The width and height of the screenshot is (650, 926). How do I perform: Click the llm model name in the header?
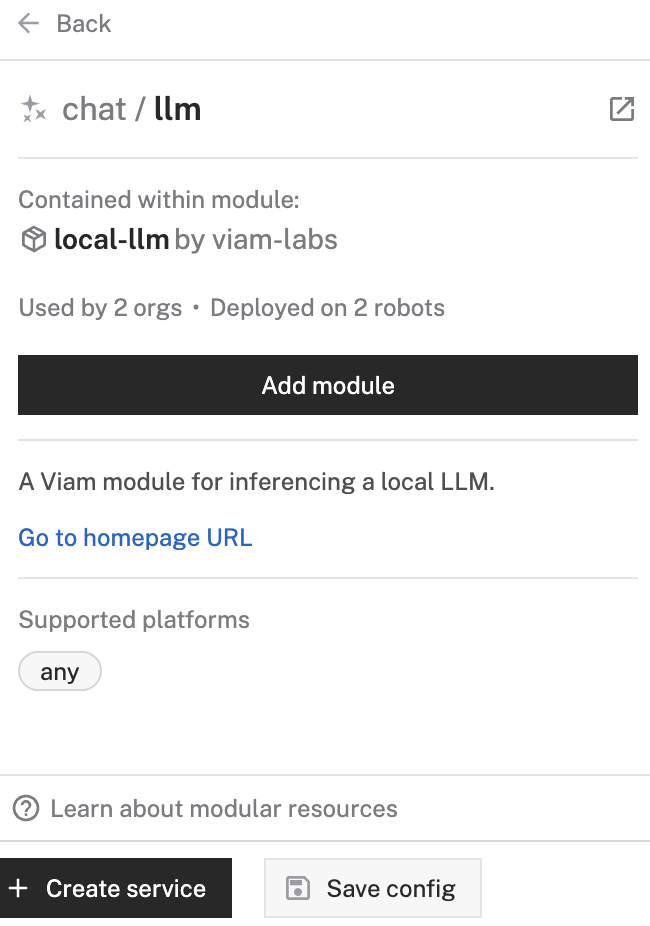[177, 109]
